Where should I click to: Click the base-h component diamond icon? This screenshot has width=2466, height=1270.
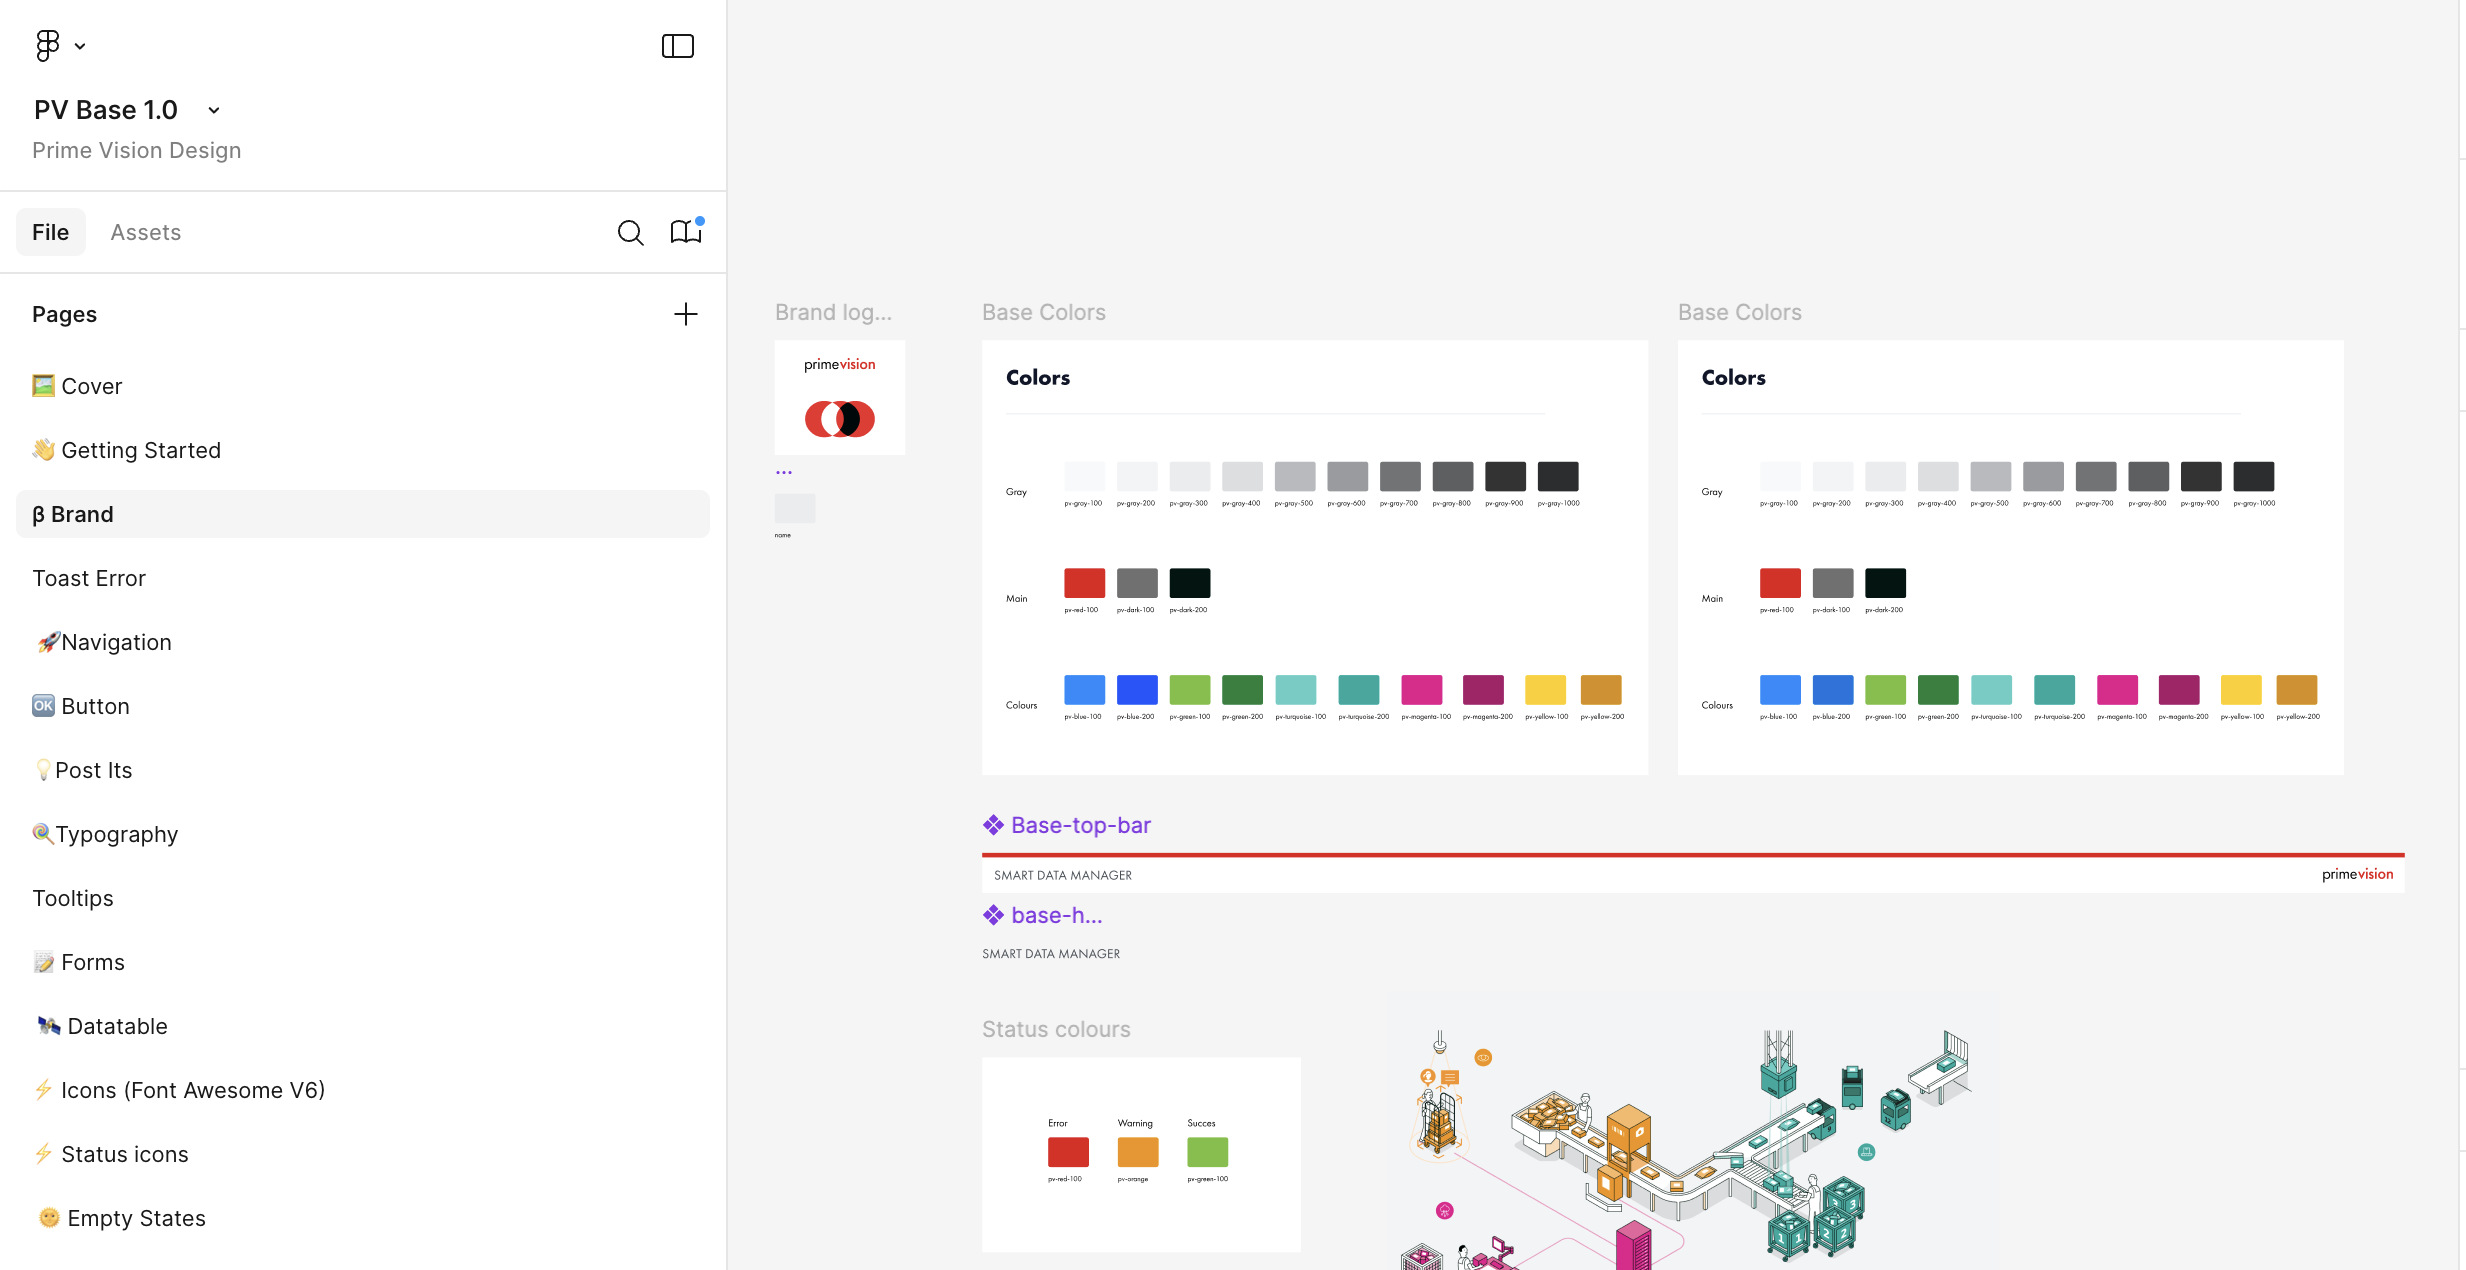coord(993,914)
